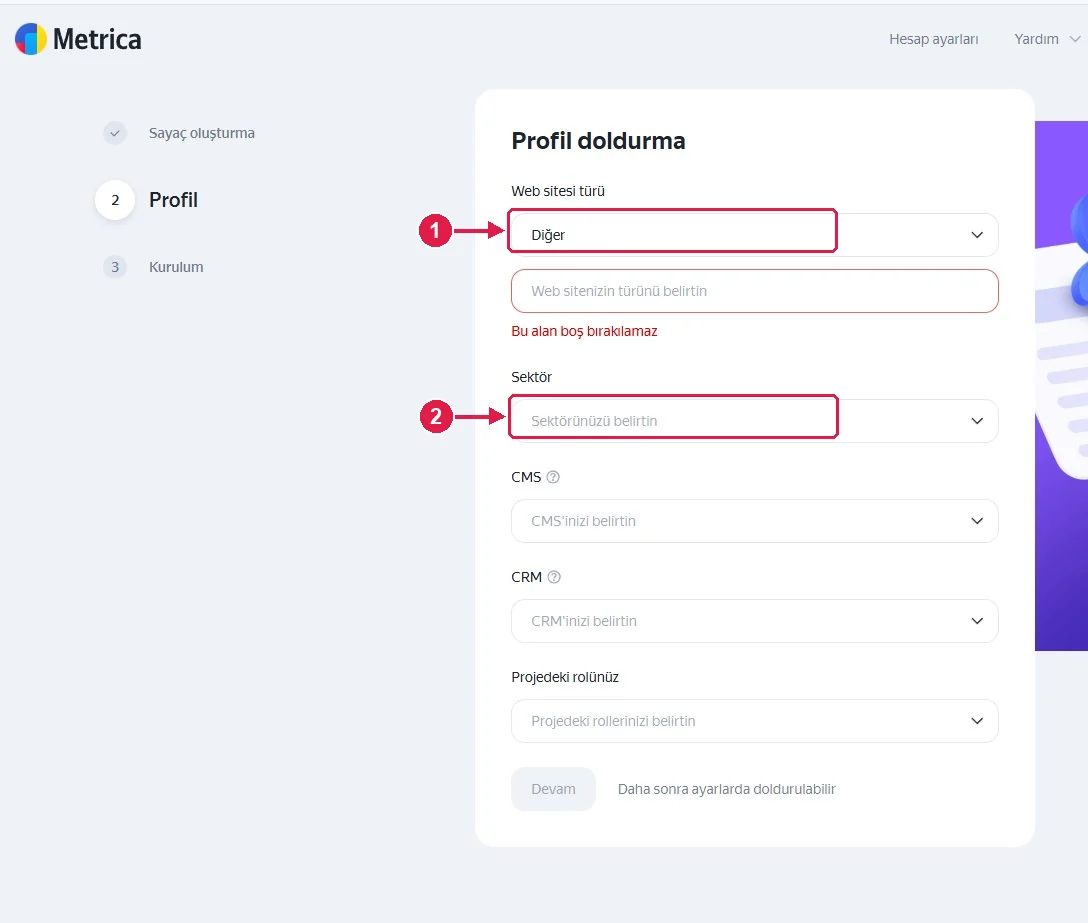The width and height of the screenshot is (1088, 923).
Task: Go to the Kurulum step
Action: click(176, 267)
